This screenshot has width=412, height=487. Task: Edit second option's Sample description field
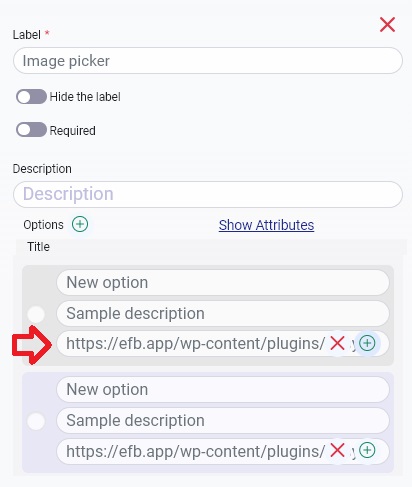tap(223, 420)
